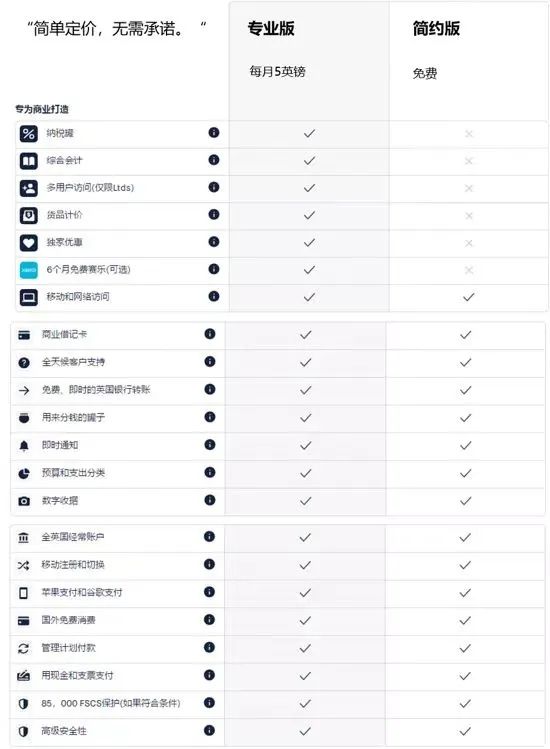Click the 苹果支付和谷歌支付 feature row
Viewport: 550px width, 749px height.
(277, 593)
